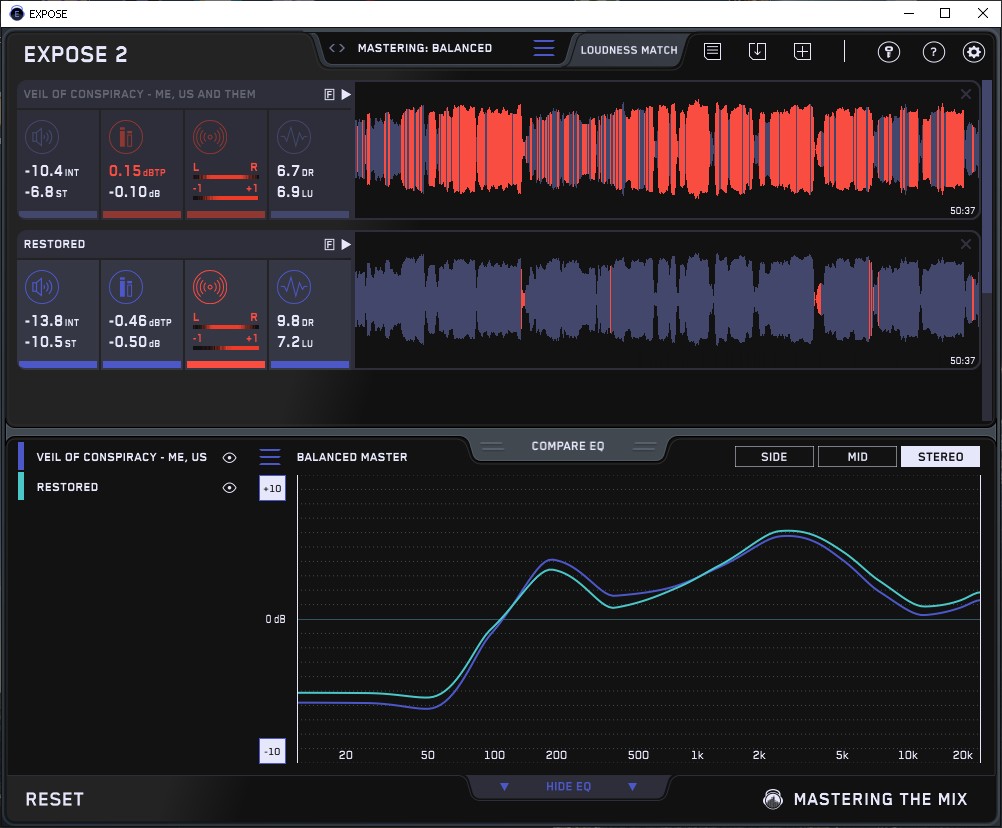Open the help question mark icon

click(933, 52)
